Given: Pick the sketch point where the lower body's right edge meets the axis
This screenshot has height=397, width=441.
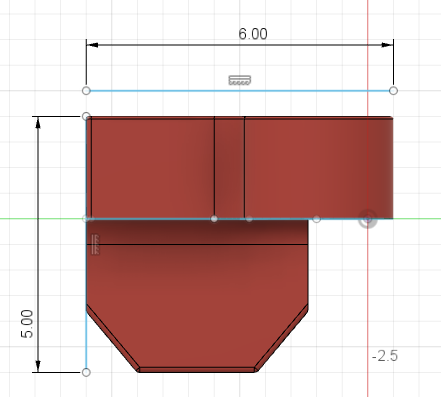Looking at the screenshot, I should point(316,219).
